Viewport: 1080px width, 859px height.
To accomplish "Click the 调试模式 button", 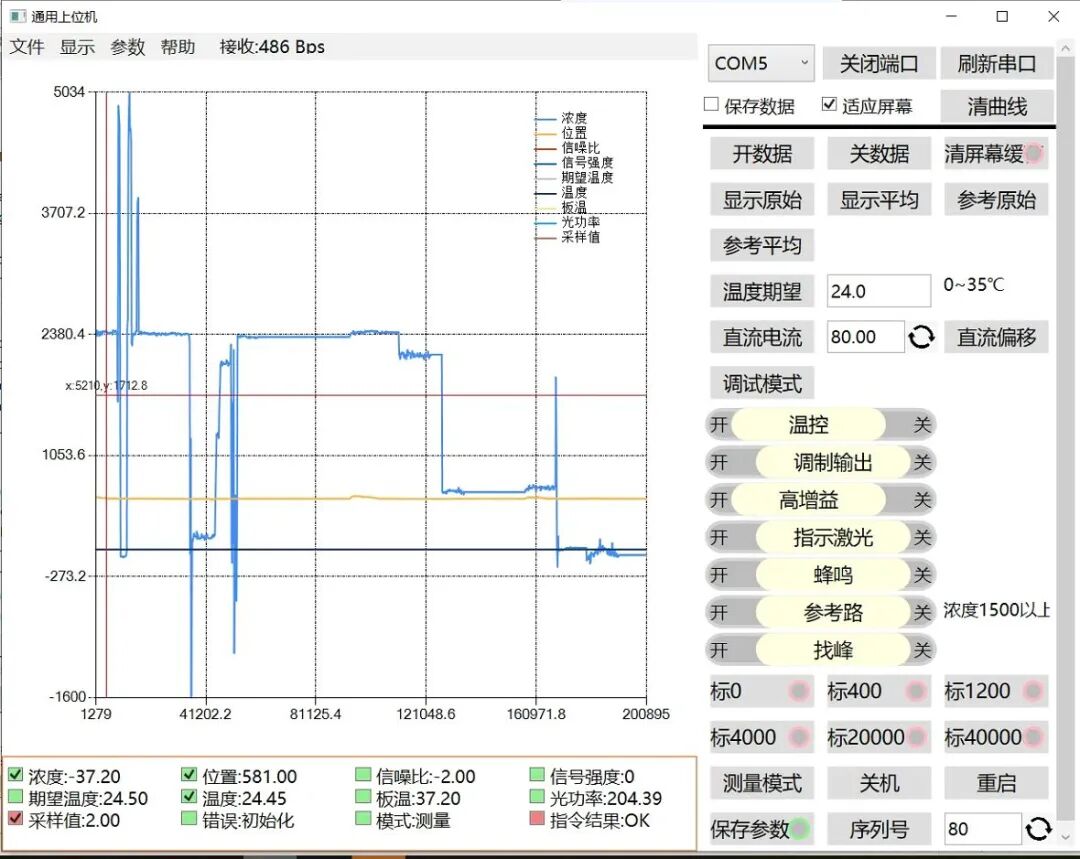I will click(x=762, y=383).
